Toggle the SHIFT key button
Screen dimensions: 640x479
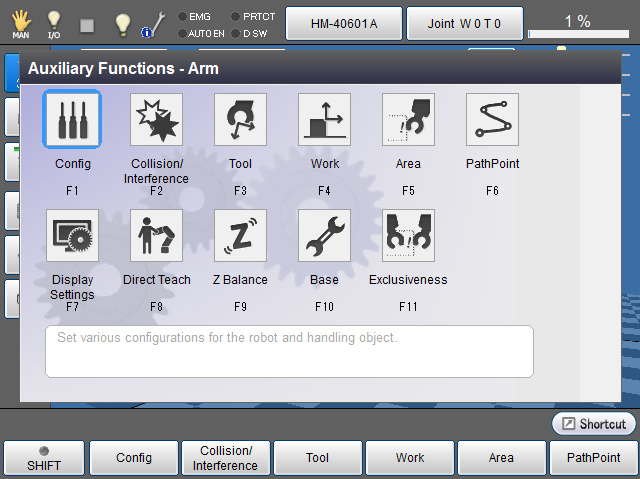[x=43, y=458]
